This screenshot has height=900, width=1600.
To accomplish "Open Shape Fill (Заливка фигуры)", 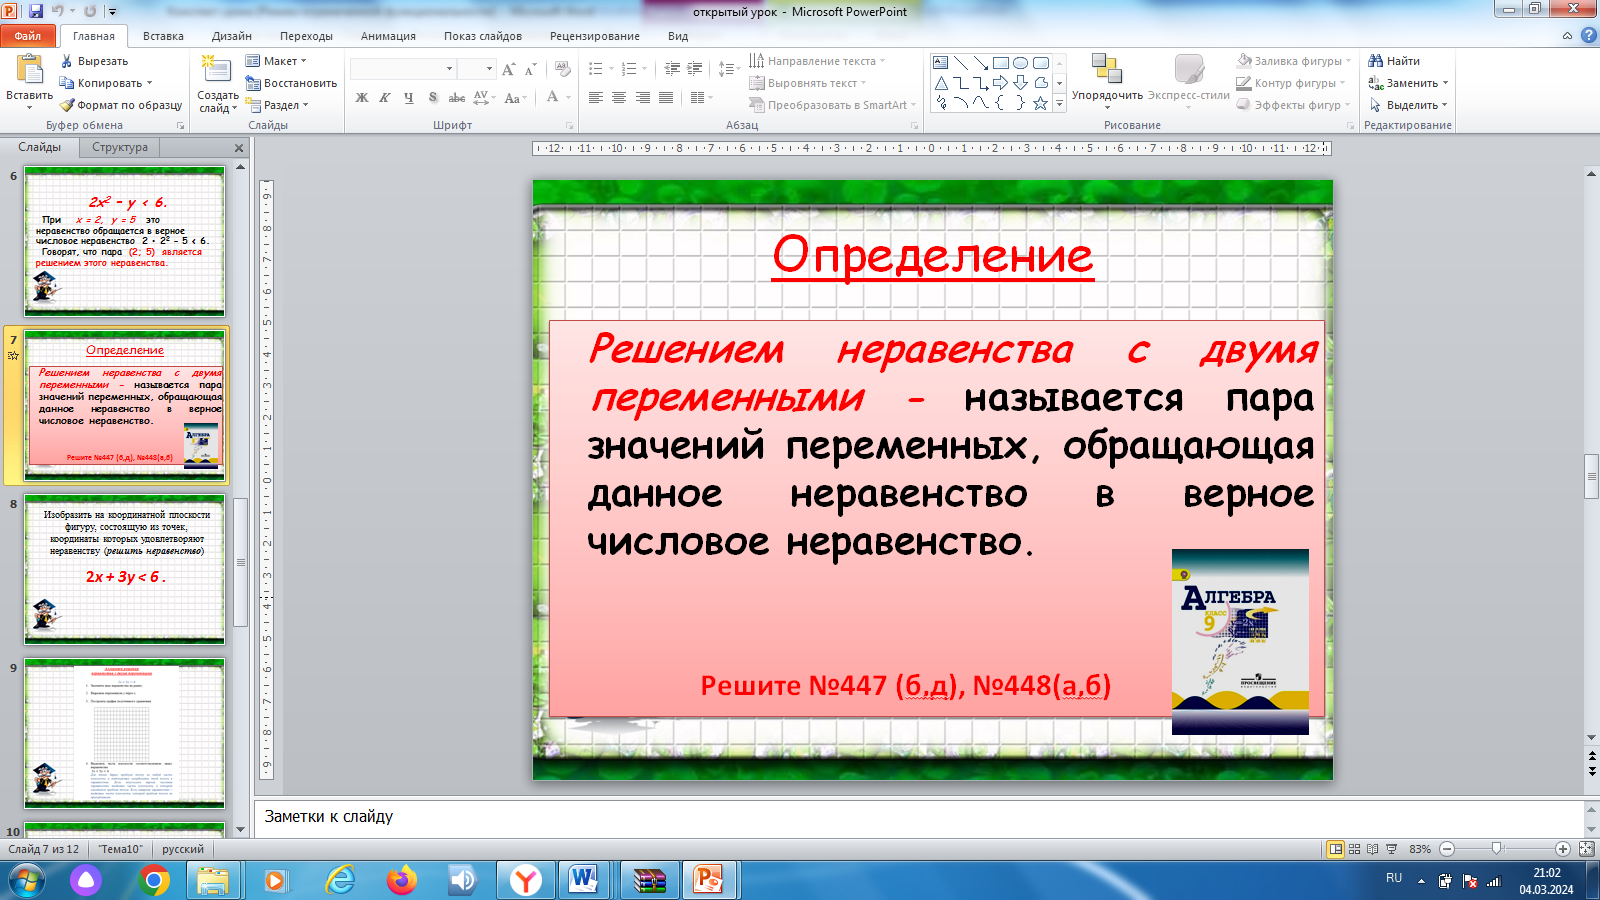I will point(1294,61).
